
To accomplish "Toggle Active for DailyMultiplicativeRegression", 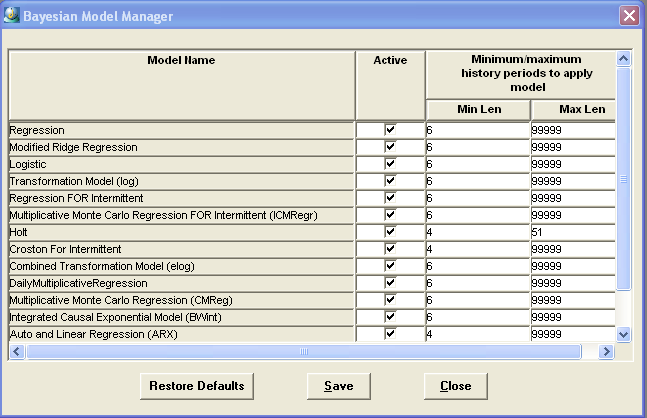I will pyautogui.click(x=390, y=283).
